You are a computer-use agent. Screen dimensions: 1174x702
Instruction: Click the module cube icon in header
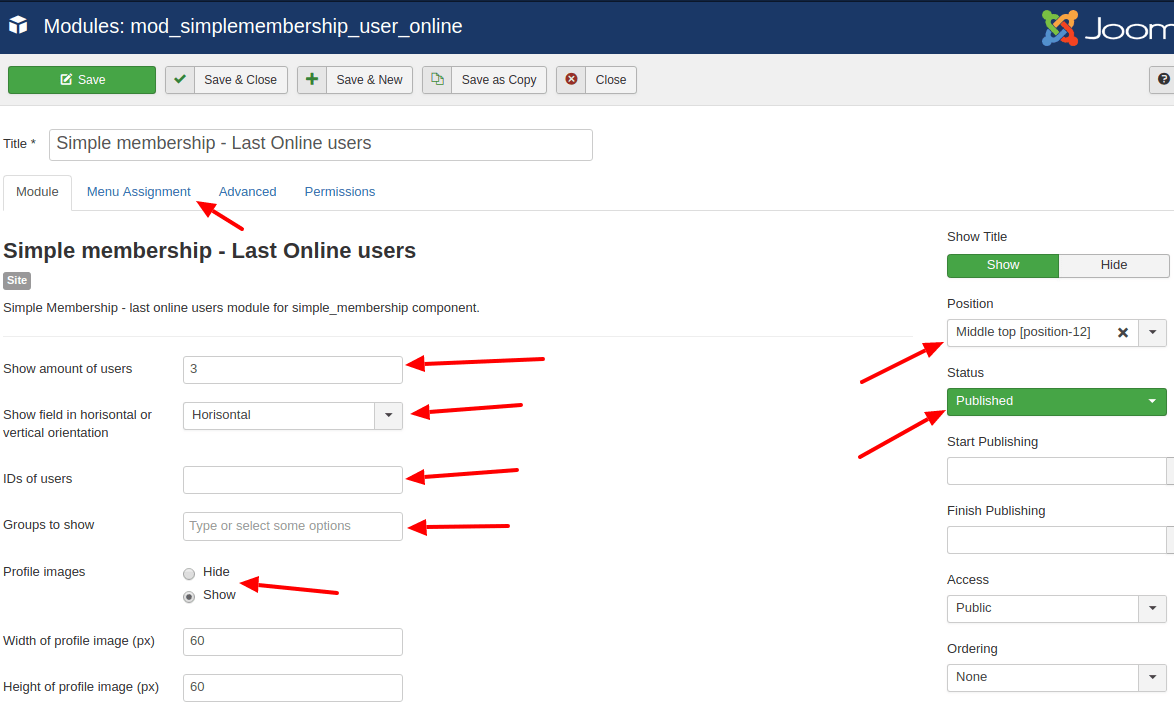tap(18, 25)
